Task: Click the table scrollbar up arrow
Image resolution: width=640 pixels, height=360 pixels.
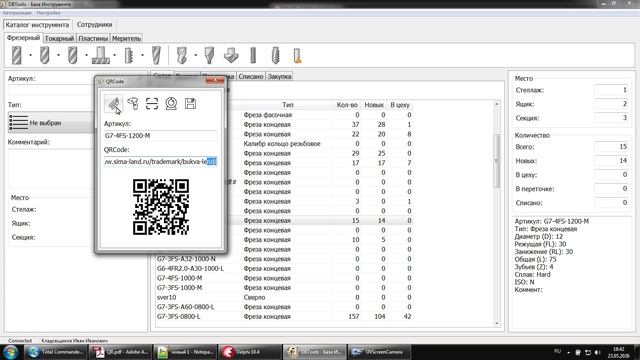Action: [497, 104]
